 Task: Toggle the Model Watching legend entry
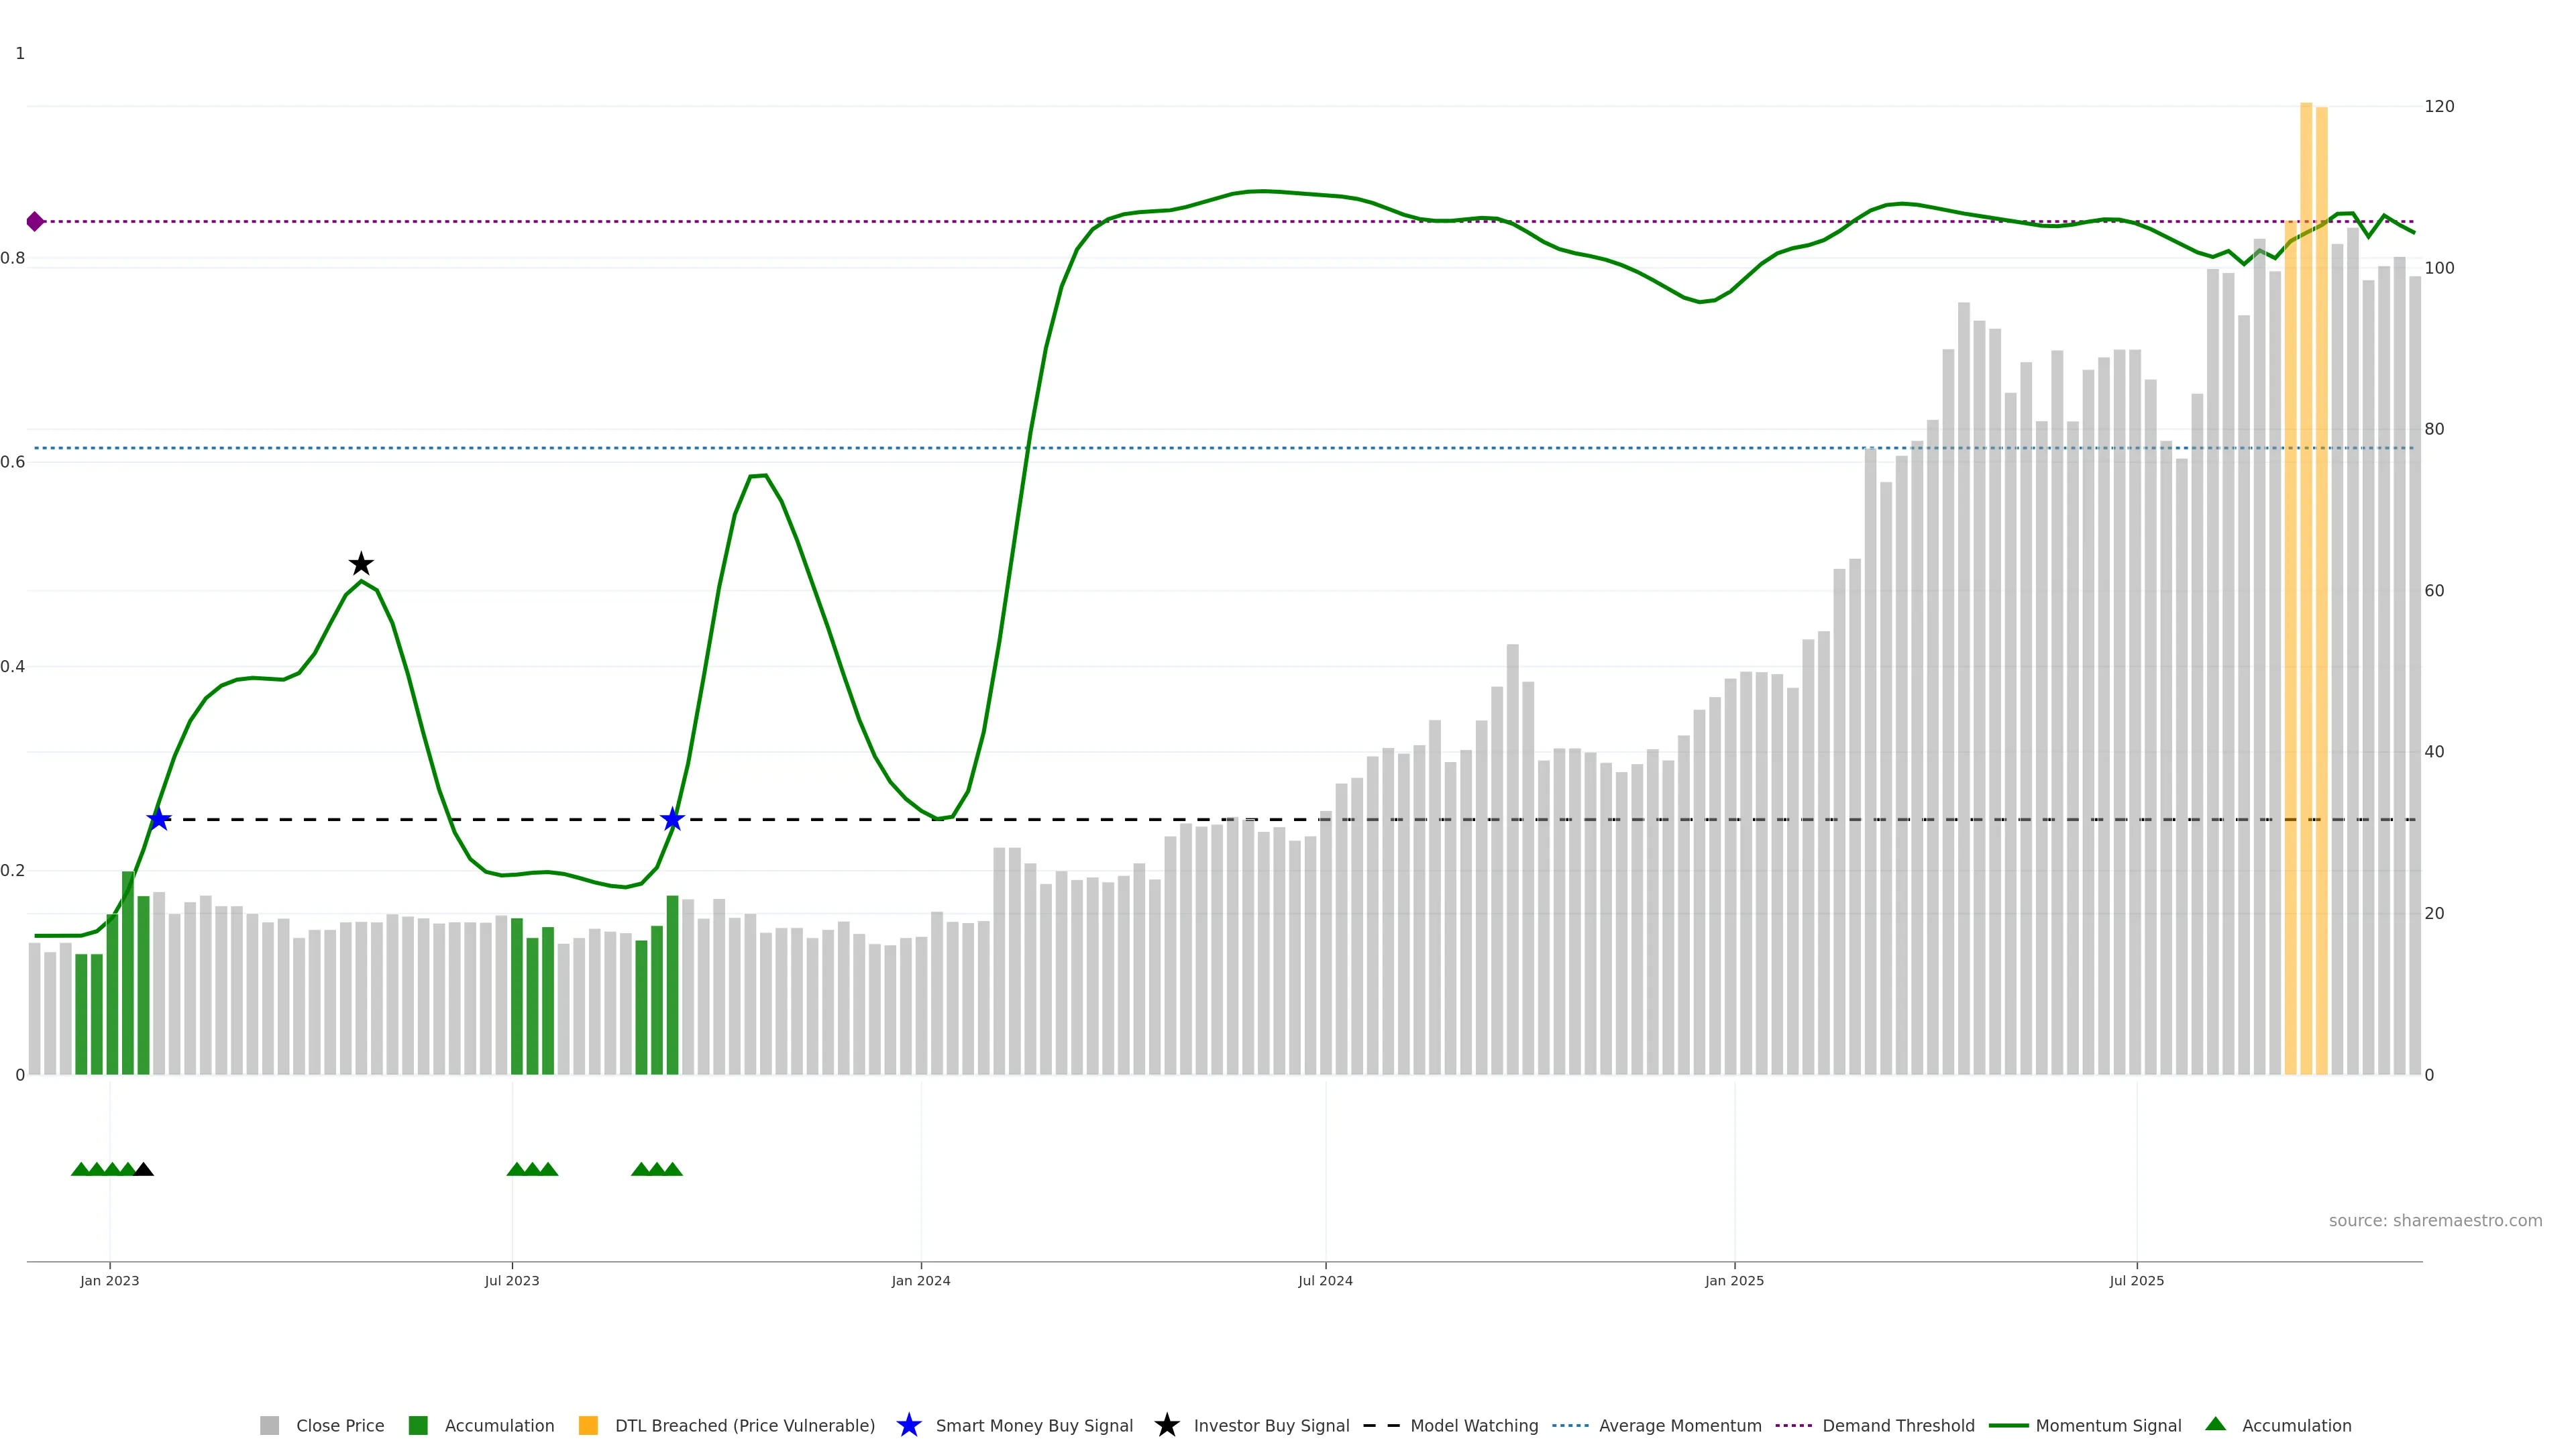pyautogui.click(x=1474, y=1425)
